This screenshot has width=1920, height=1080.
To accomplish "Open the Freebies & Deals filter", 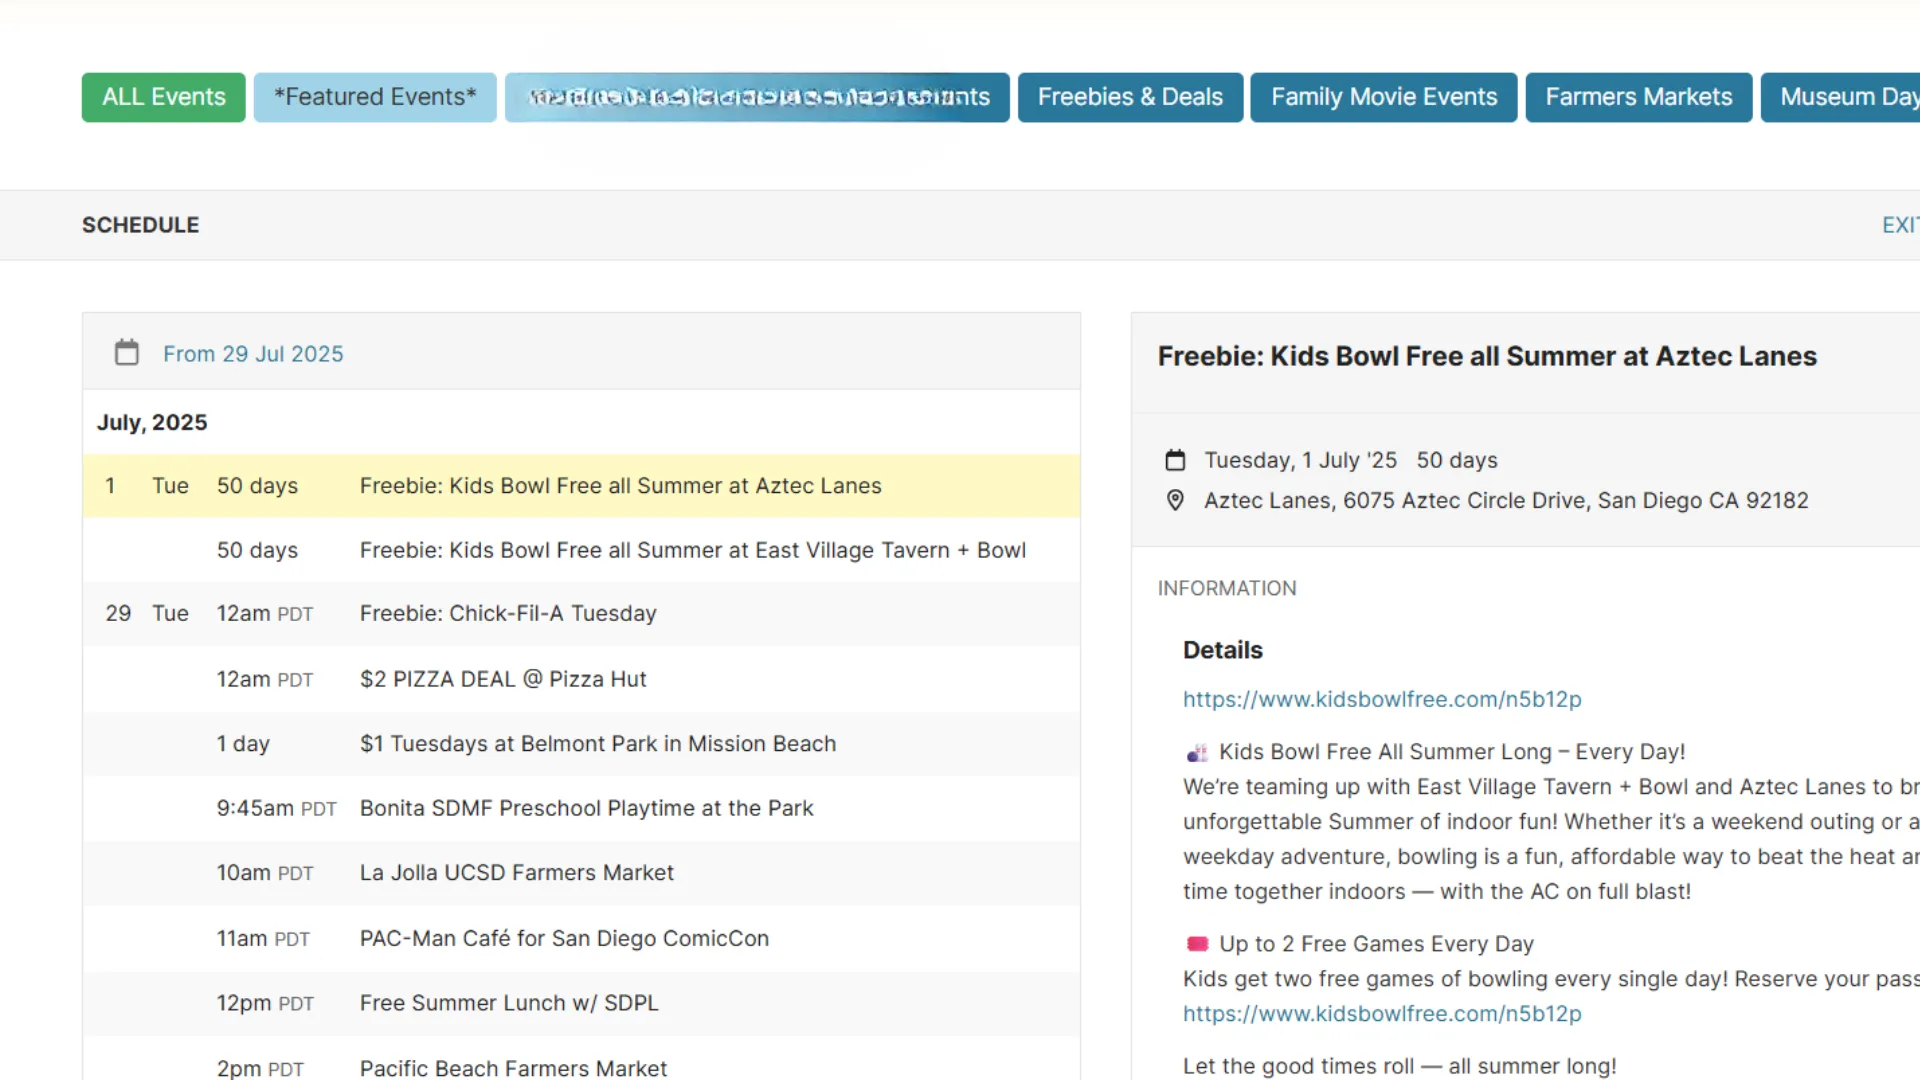I will [x=1130, y=97].
